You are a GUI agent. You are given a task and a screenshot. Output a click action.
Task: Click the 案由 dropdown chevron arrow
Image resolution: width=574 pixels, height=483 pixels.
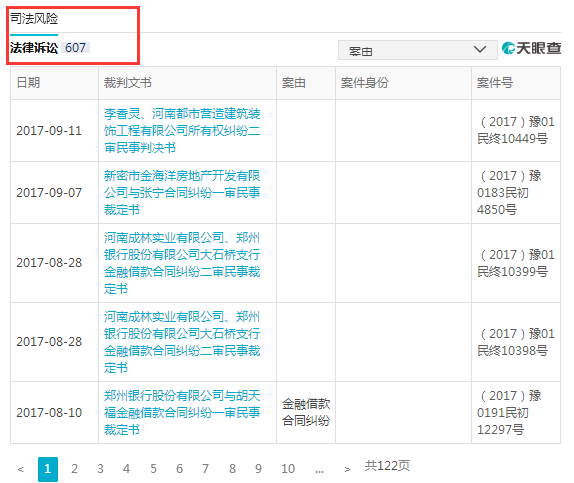[x=480, y=49]
